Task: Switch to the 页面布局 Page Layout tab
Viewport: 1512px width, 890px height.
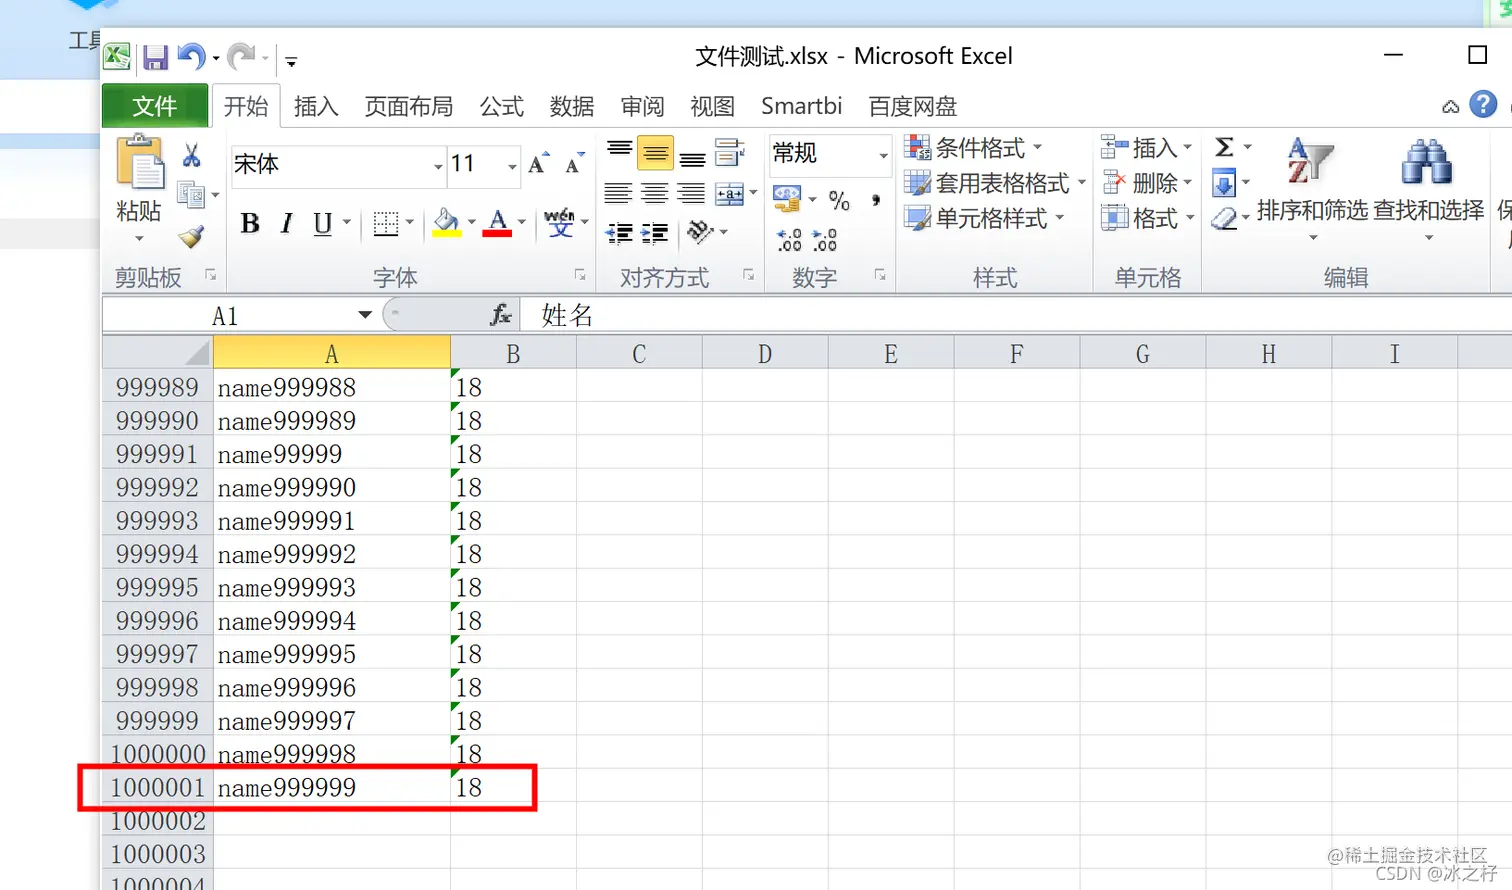Action: pos(409,106)
